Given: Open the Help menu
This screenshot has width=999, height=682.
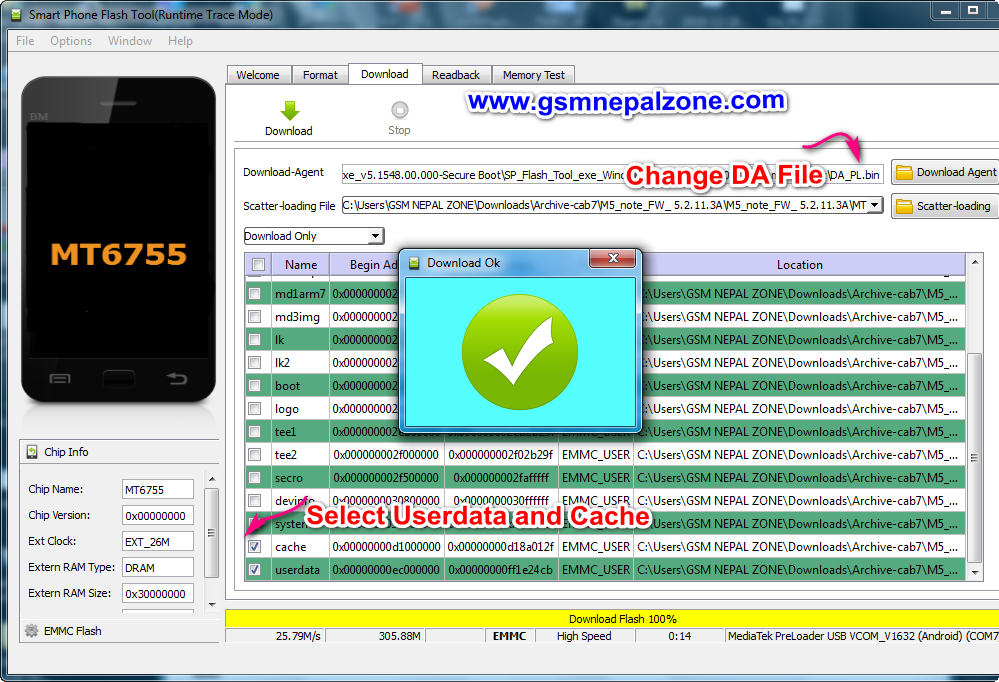Looking at the screenshot, I should [180, 41].
